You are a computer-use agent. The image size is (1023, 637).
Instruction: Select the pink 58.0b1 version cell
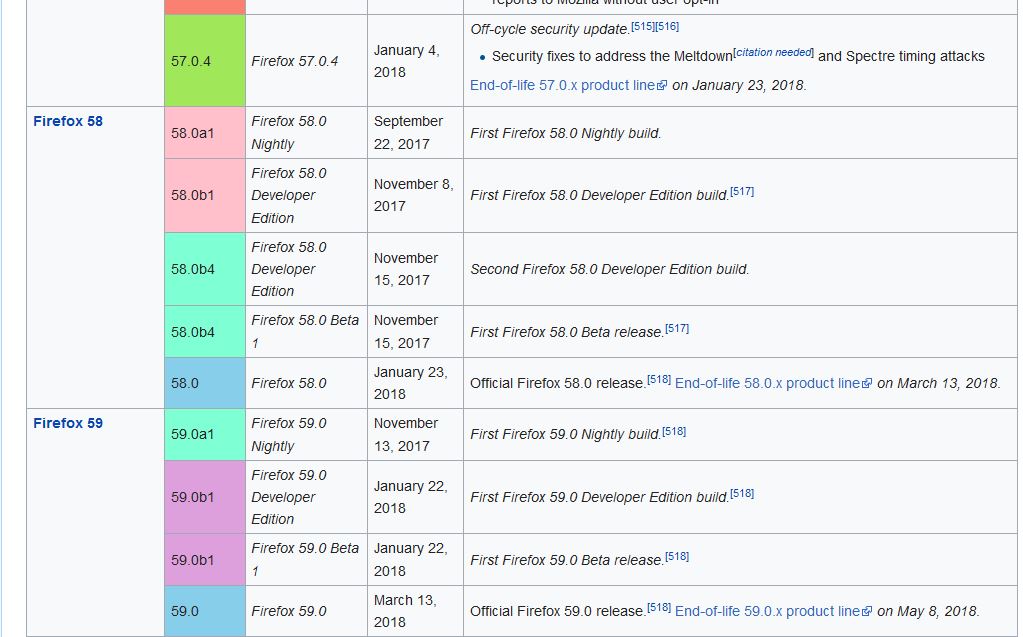click(205, 195)
